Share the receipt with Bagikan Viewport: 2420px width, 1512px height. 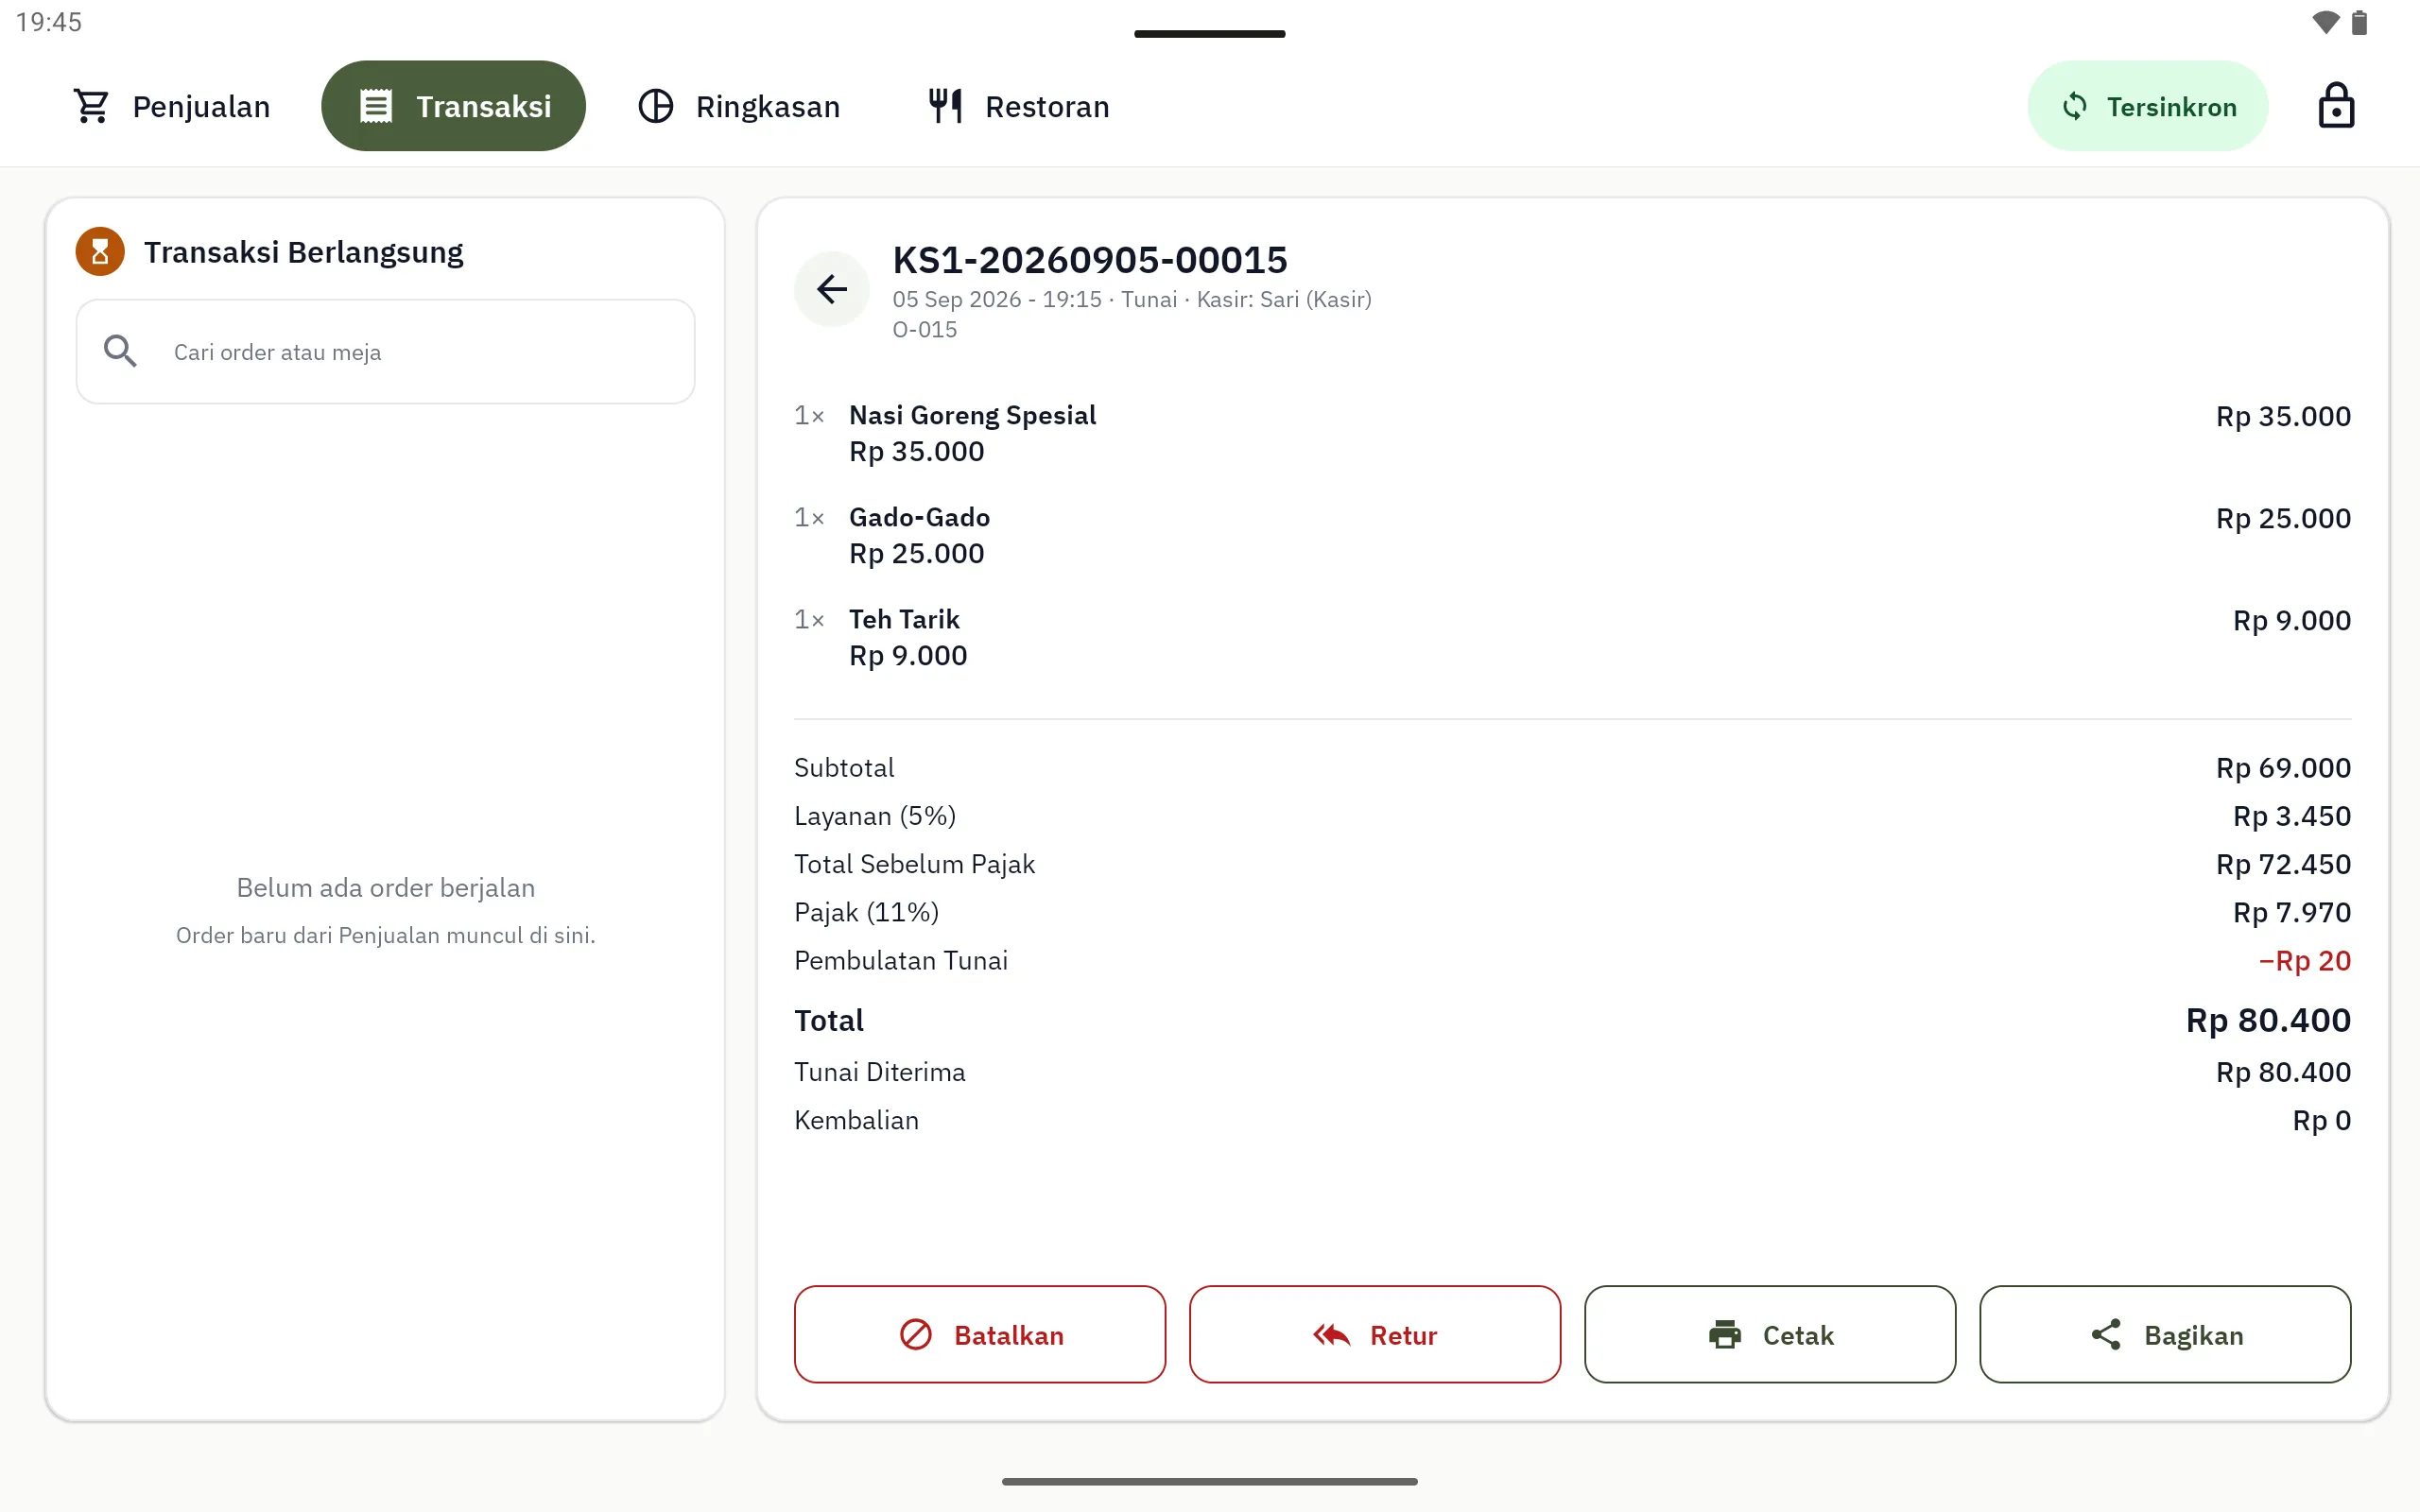pyautogui.click(x=2165, y=1334)
